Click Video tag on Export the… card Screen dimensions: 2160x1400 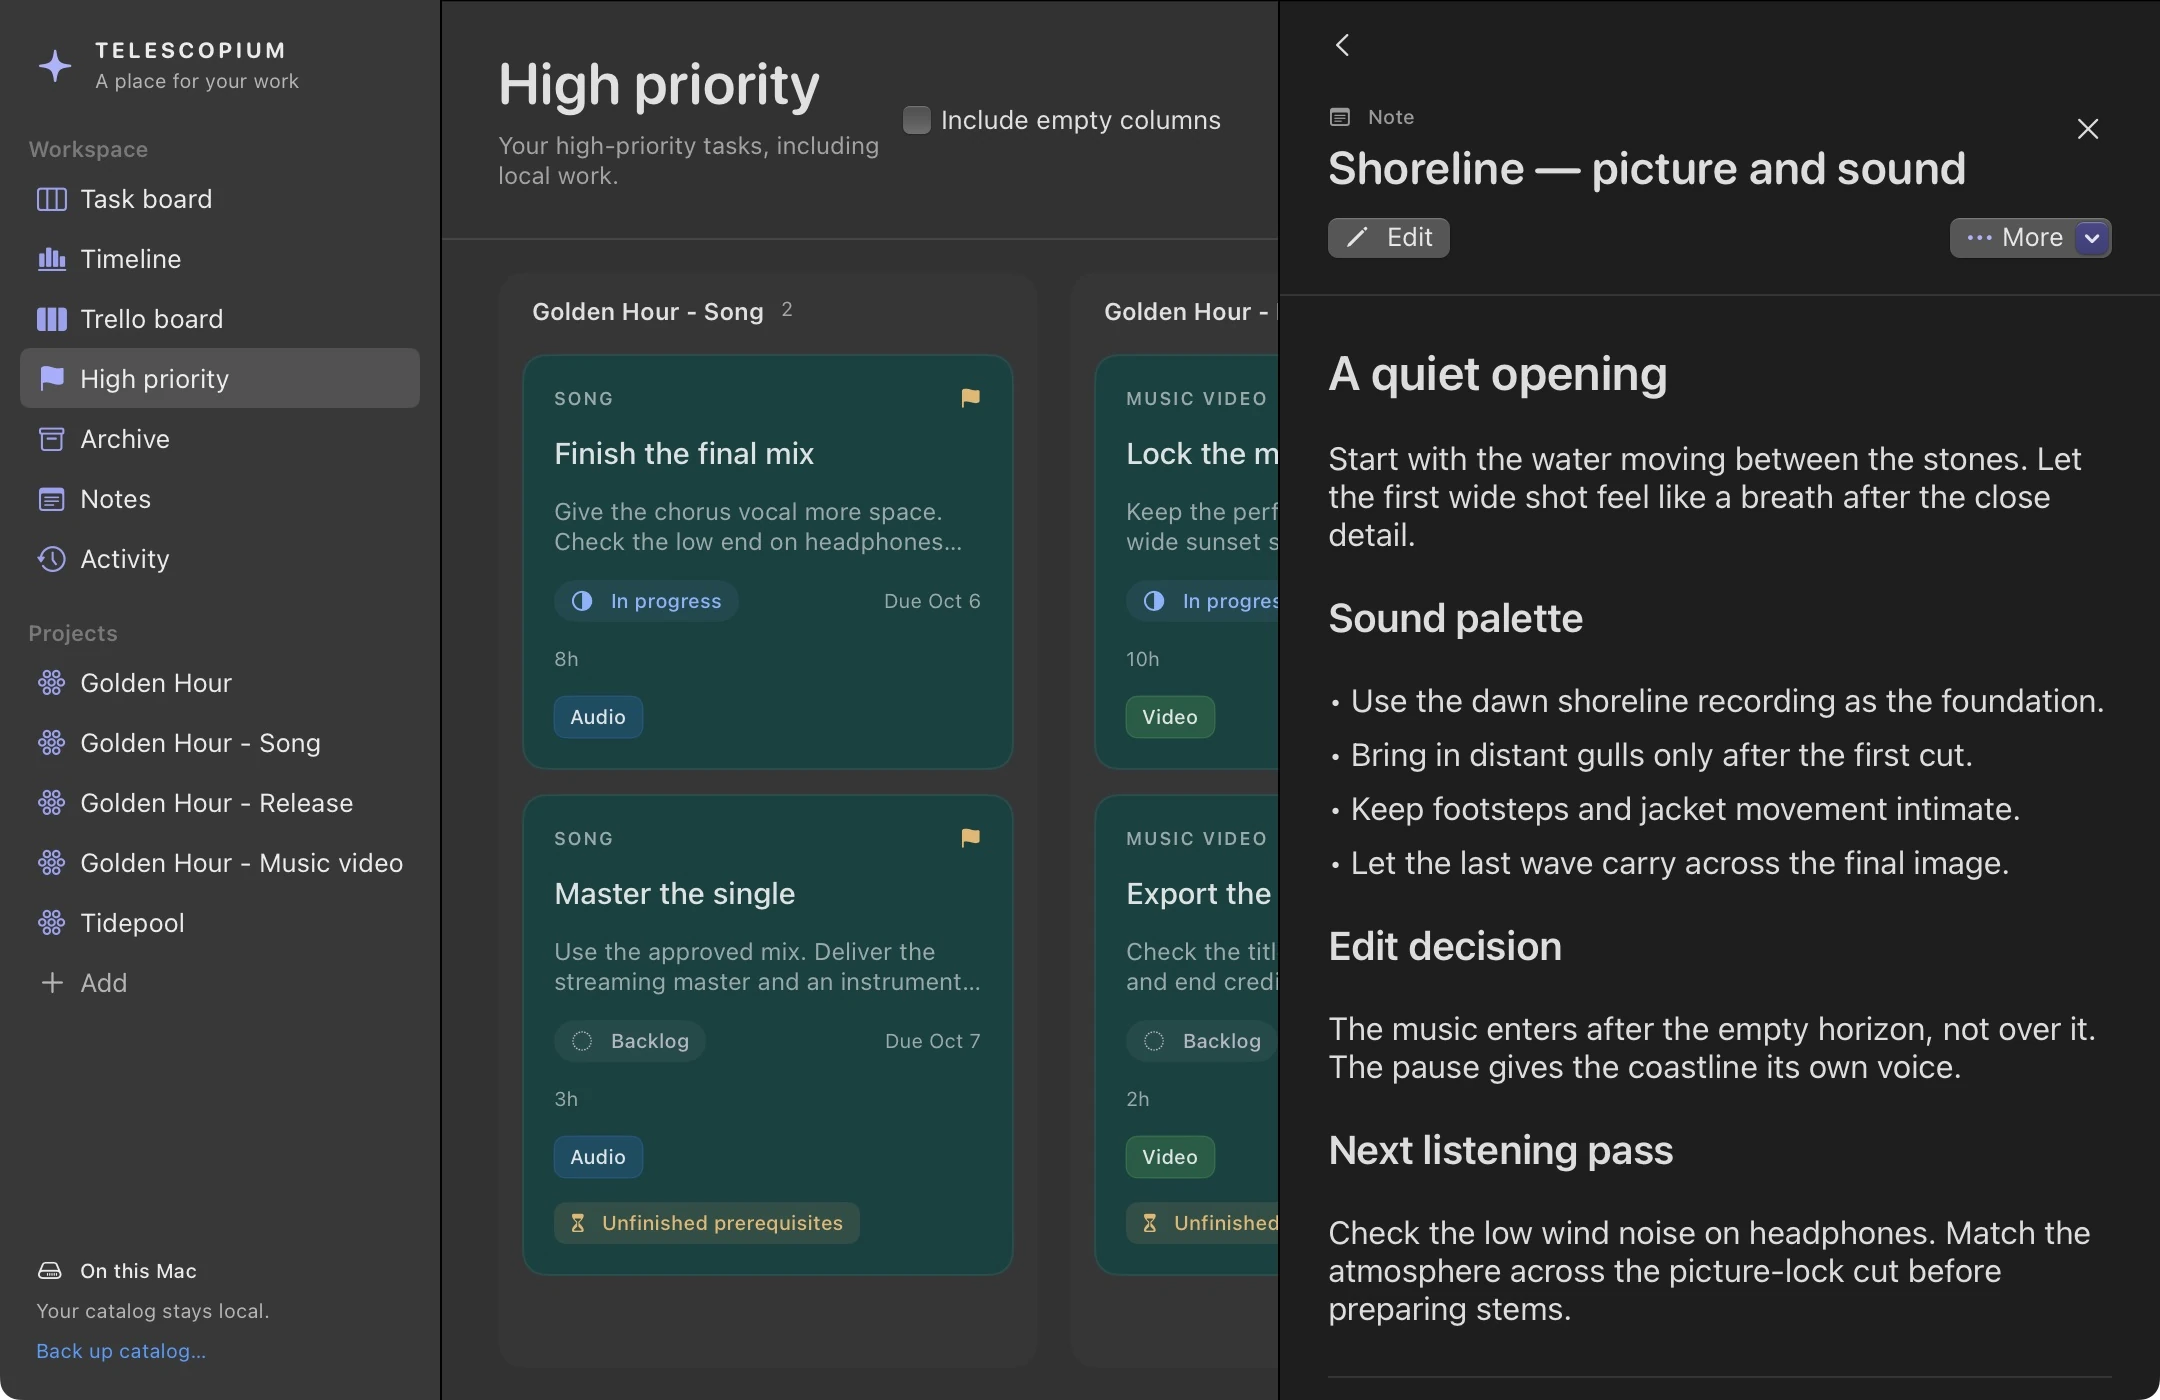click(x=1170, y=1157)
